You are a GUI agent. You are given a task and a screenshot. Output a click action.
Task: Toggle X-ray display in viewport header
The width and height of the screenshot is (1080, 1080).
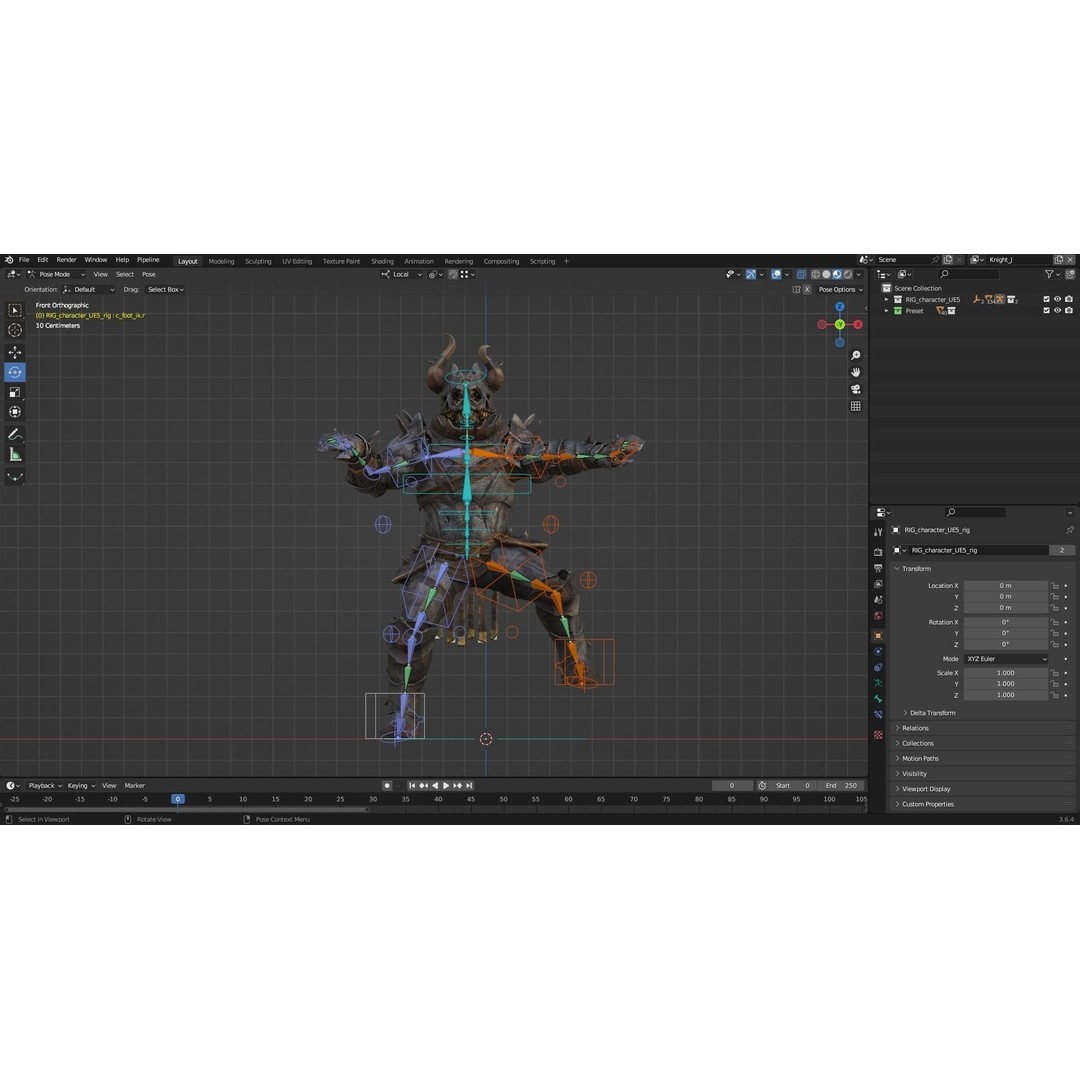801,274
